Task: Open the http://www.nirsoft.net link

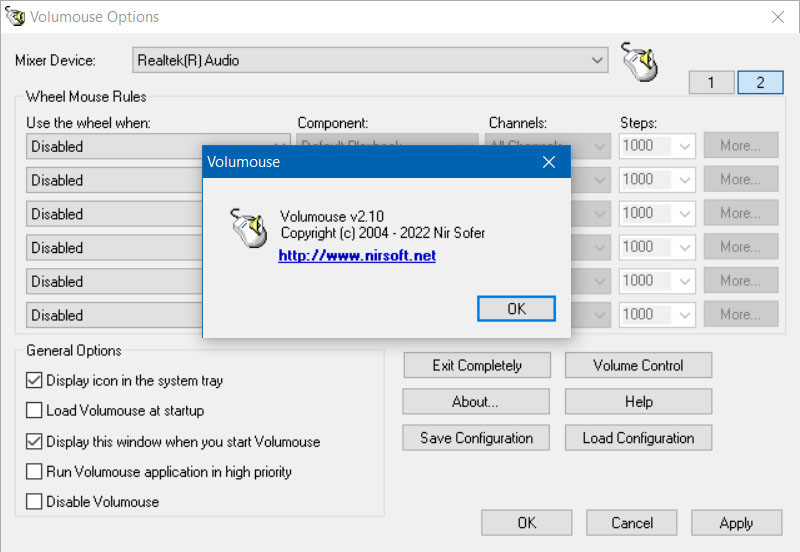Action: (x=357, y=255)
